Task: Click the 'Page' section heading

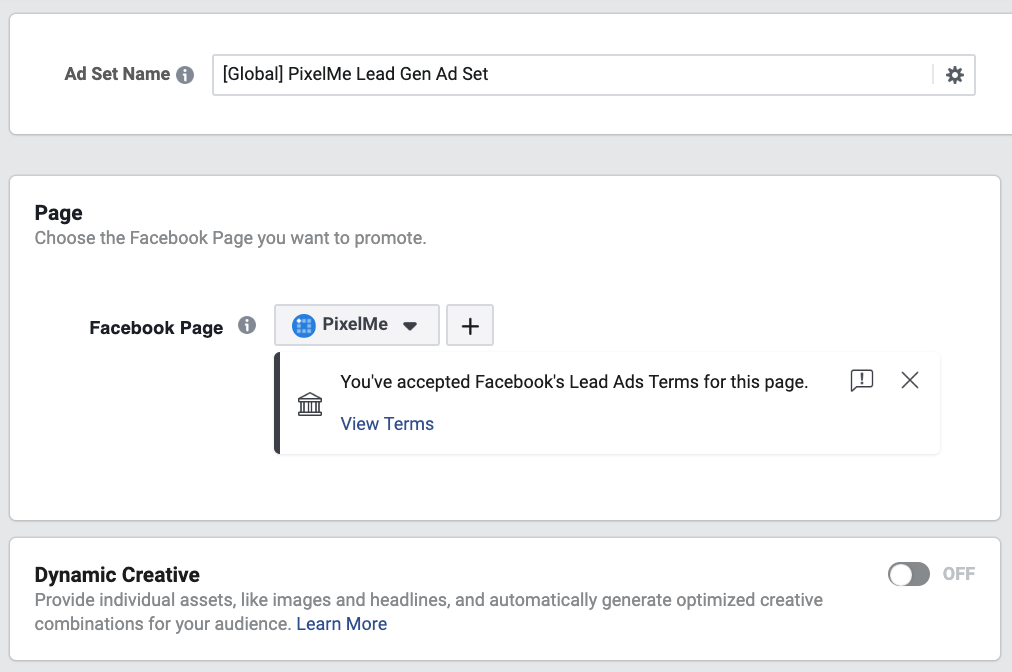Action: coord(59,213)
